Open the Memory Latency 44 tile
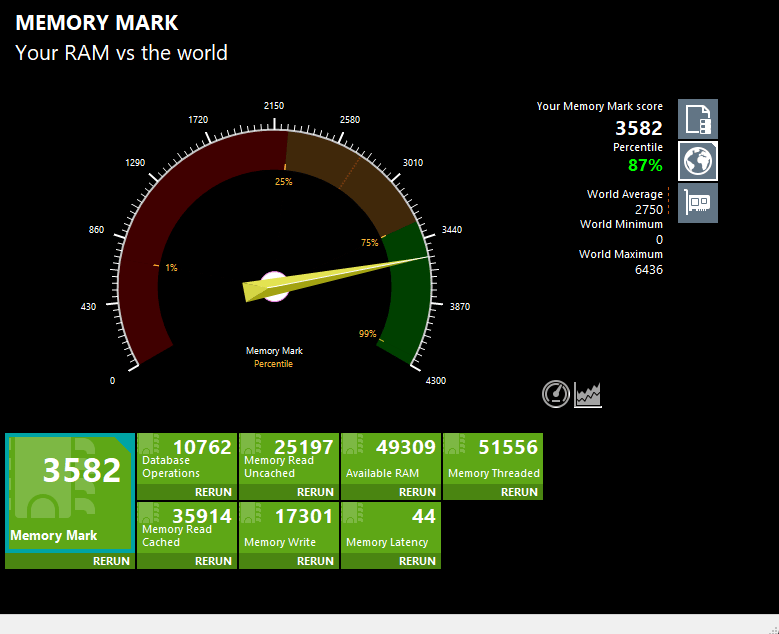 point(391,528)
